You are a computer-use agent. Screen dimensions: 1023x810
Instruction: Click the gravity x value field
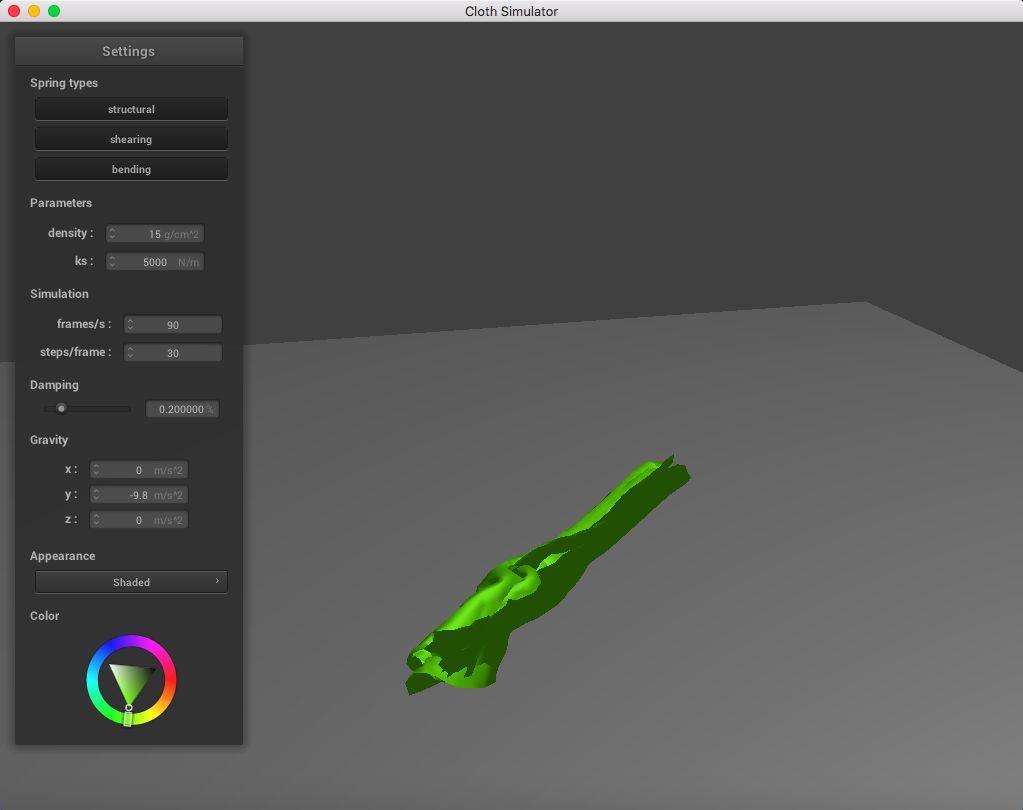(138, 470)
